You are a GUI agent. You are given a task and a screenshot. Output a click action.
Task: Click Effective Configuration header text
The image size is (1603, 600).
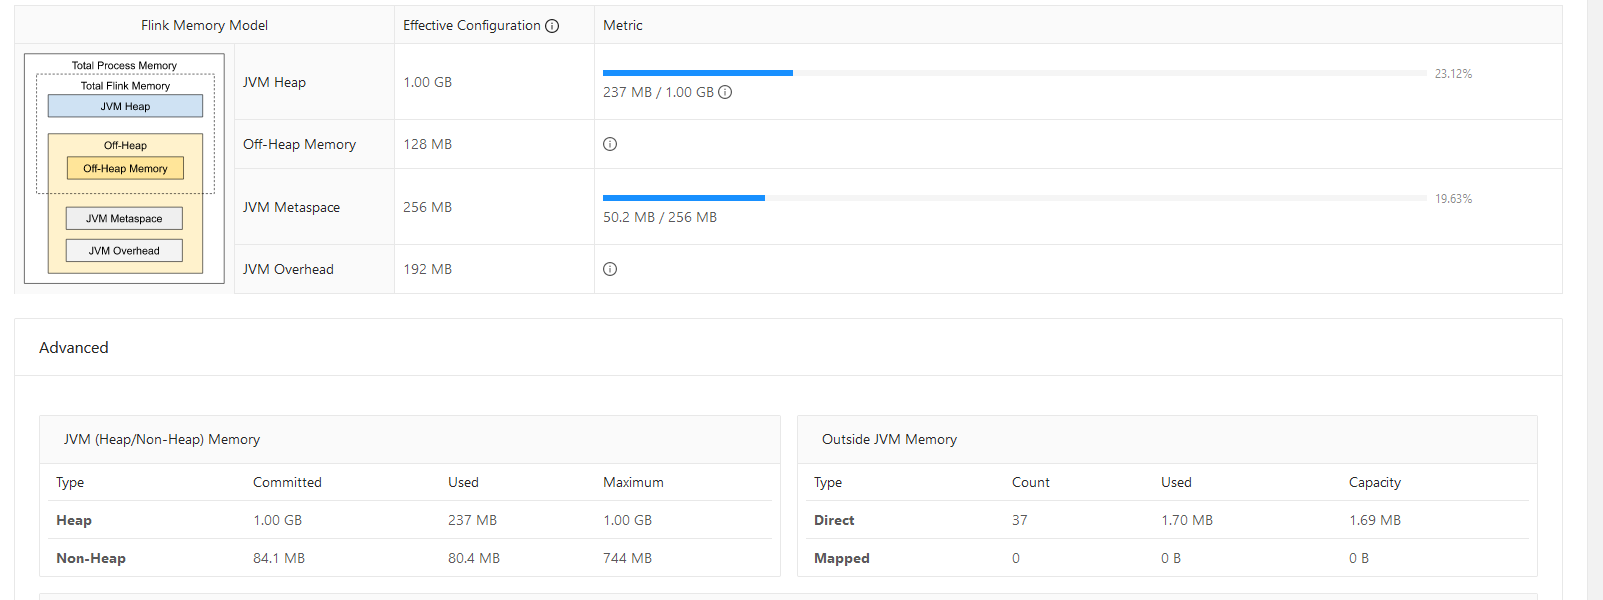coord(471,25)
